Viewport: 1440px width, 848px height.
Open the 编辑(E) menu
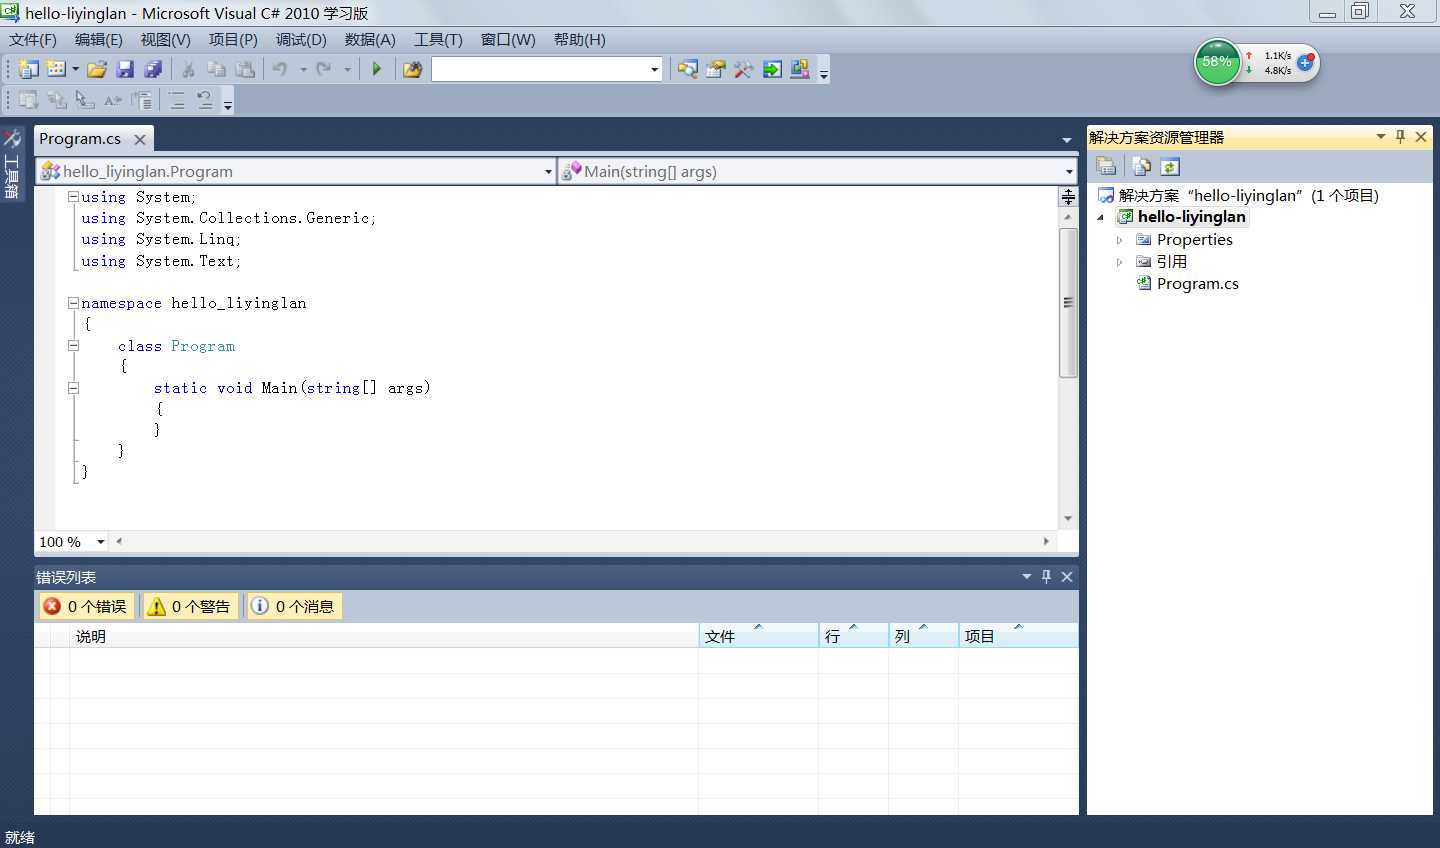point(99,40)
